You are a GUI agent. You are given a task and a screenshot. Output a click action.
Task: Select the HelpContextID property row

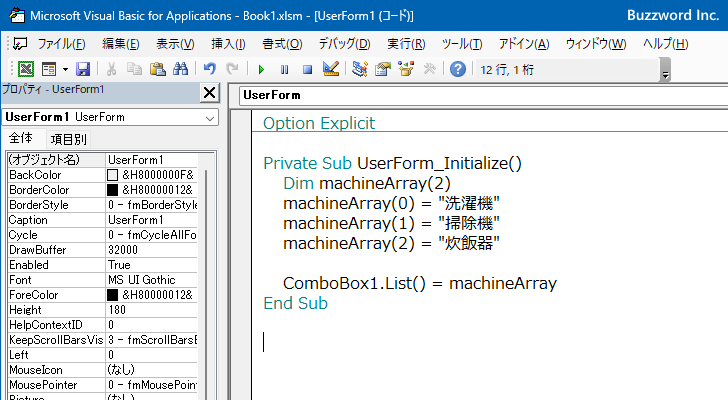[103, 325]
